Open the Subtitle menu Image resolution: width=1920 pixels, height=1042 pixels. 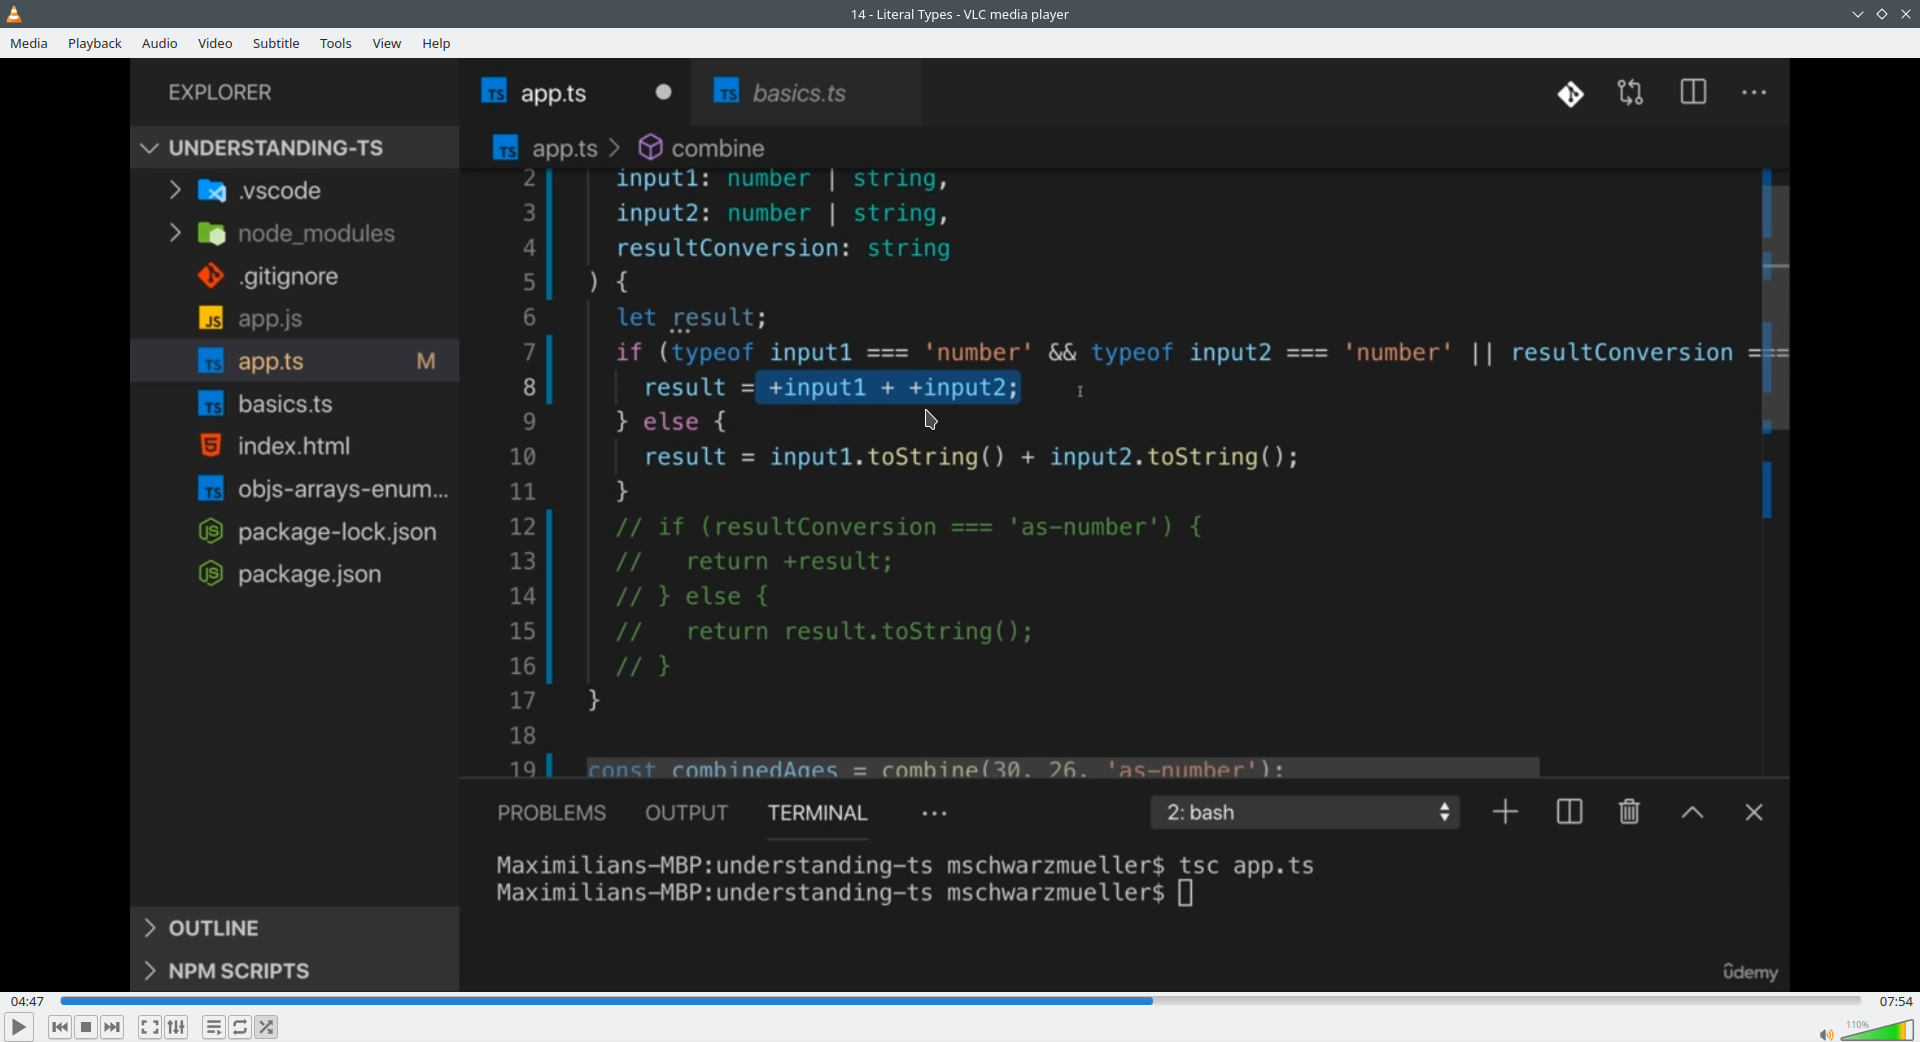[x=276, y=44]
